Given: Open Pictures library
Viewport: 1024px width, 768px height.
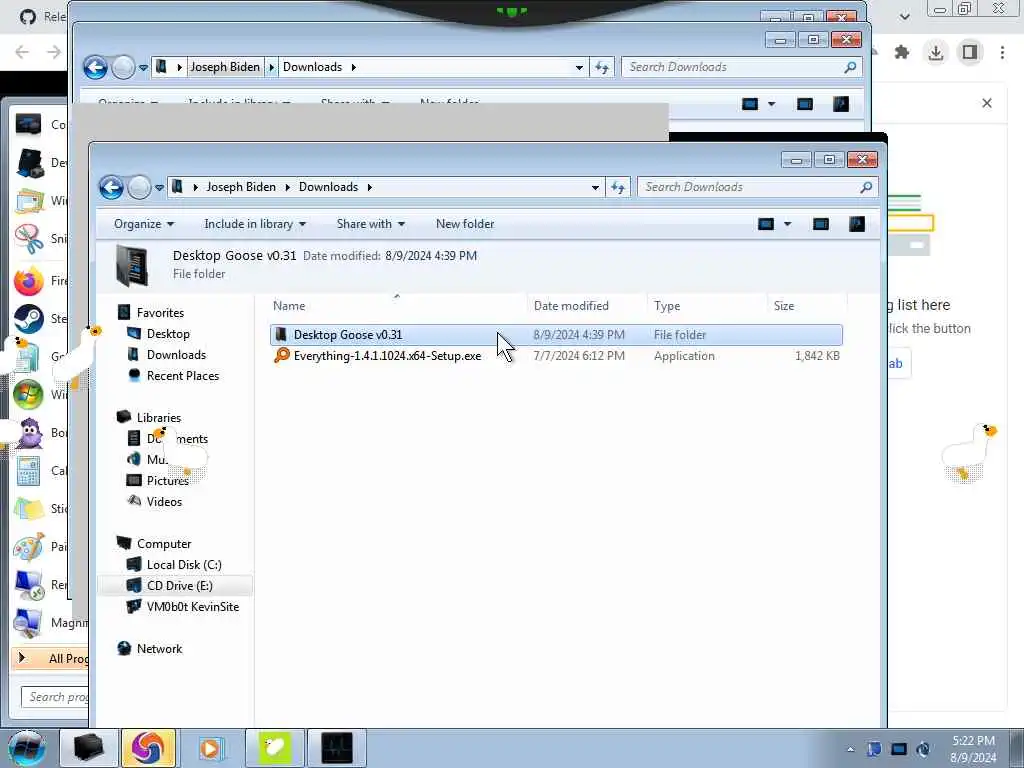Looking at the screenshot, I should (167, 481).
